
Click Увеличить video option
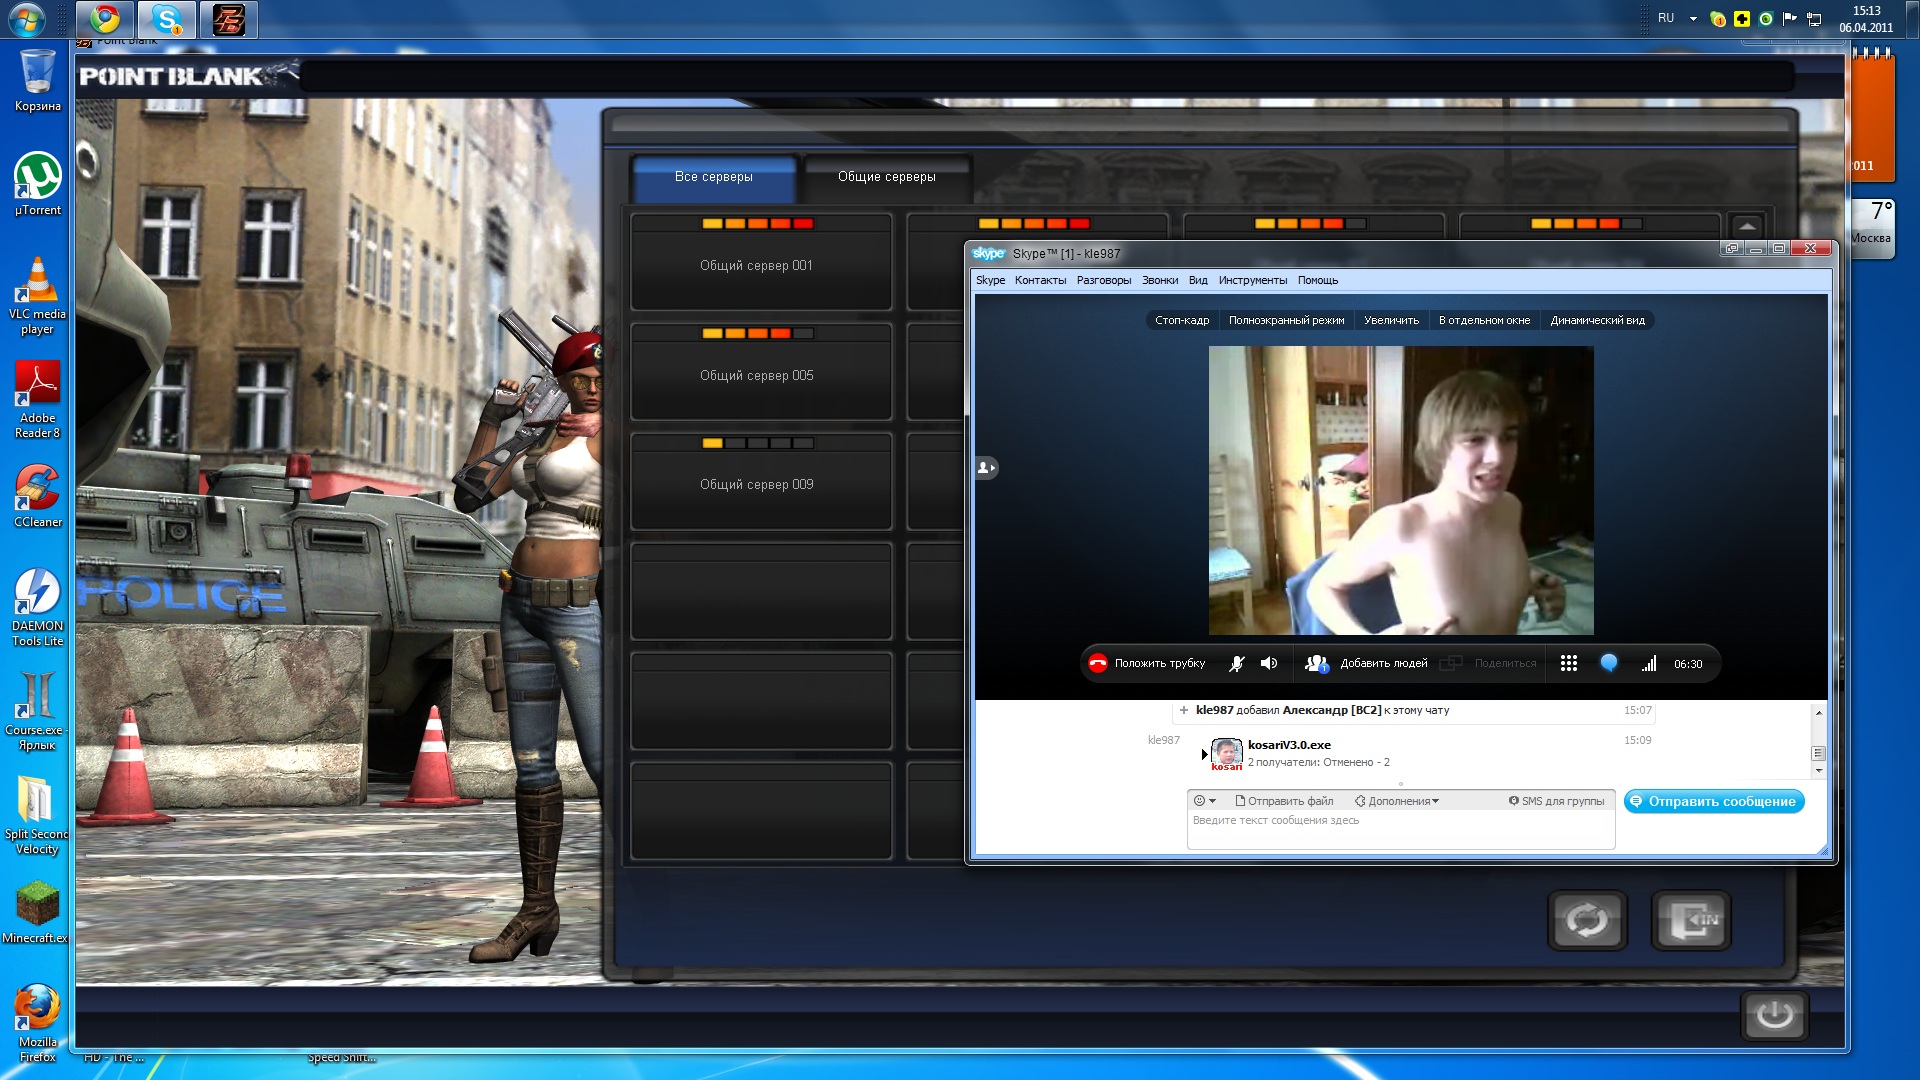1391,320
